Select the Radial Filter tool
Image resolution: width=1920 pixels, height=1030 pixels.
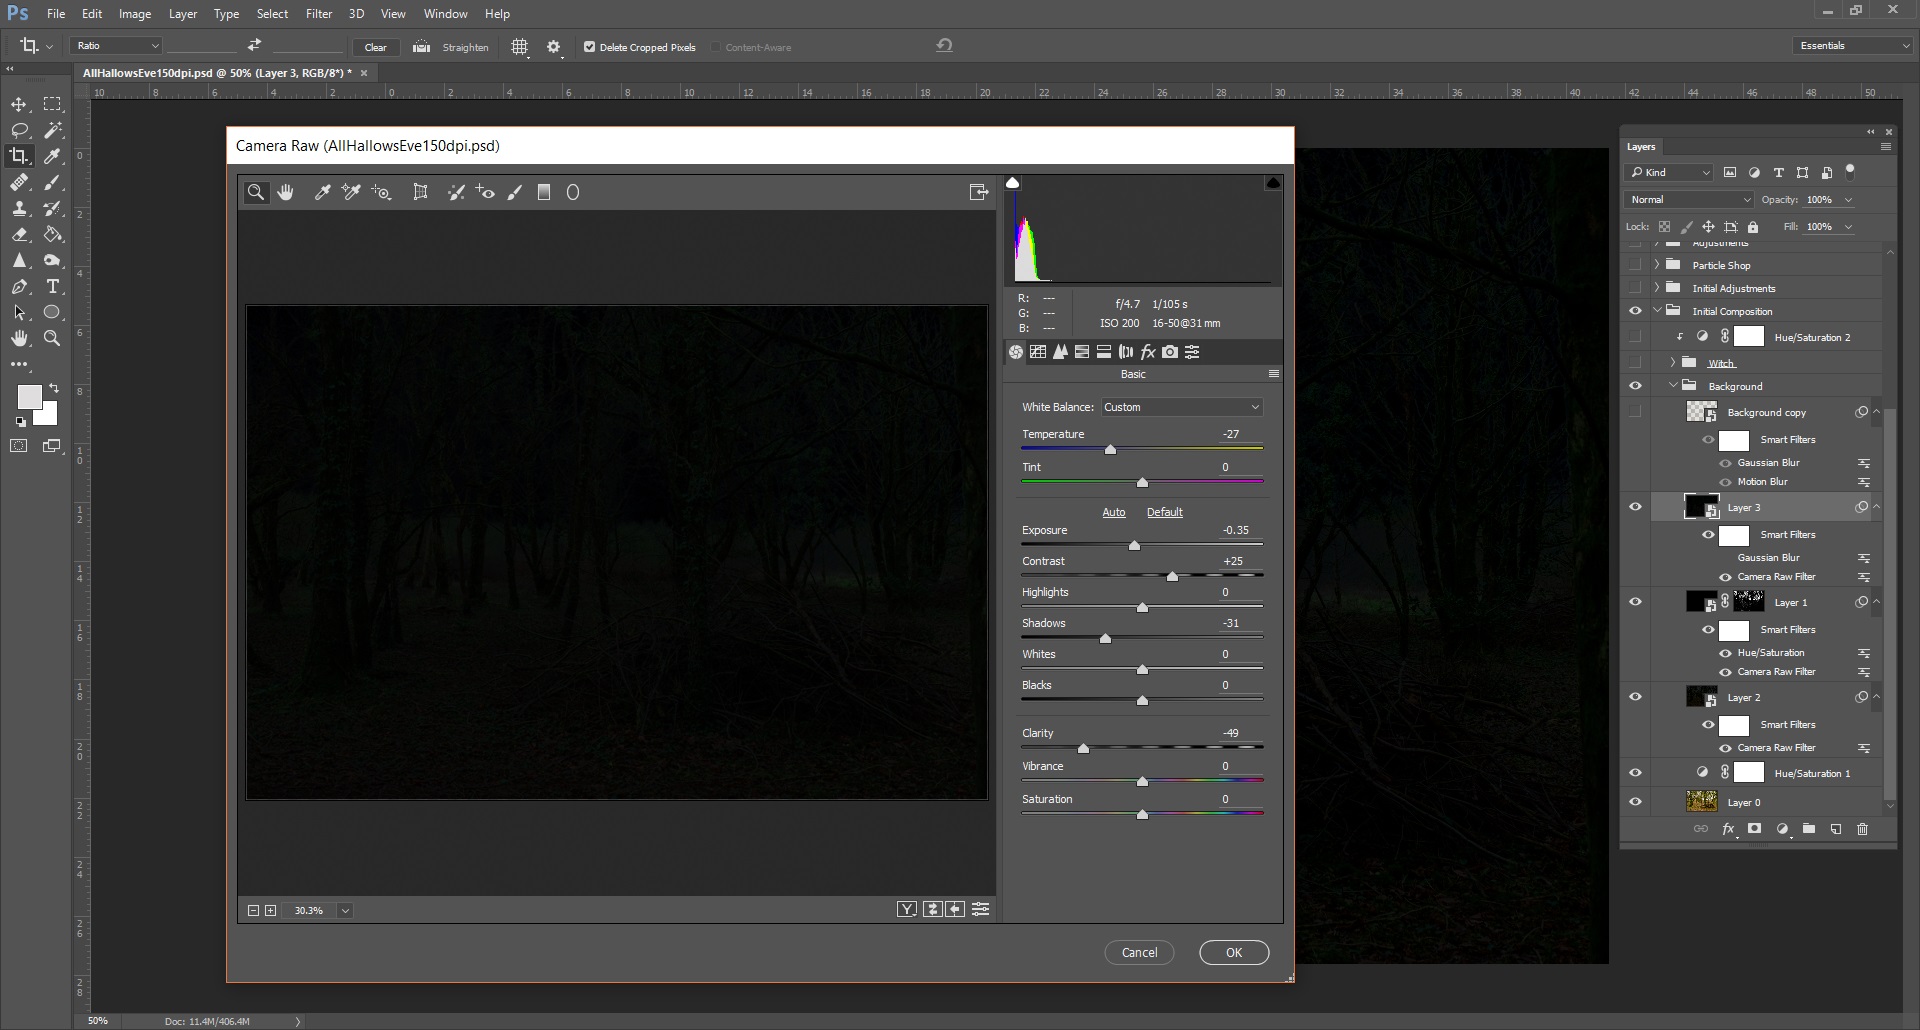tap(573, 192)
